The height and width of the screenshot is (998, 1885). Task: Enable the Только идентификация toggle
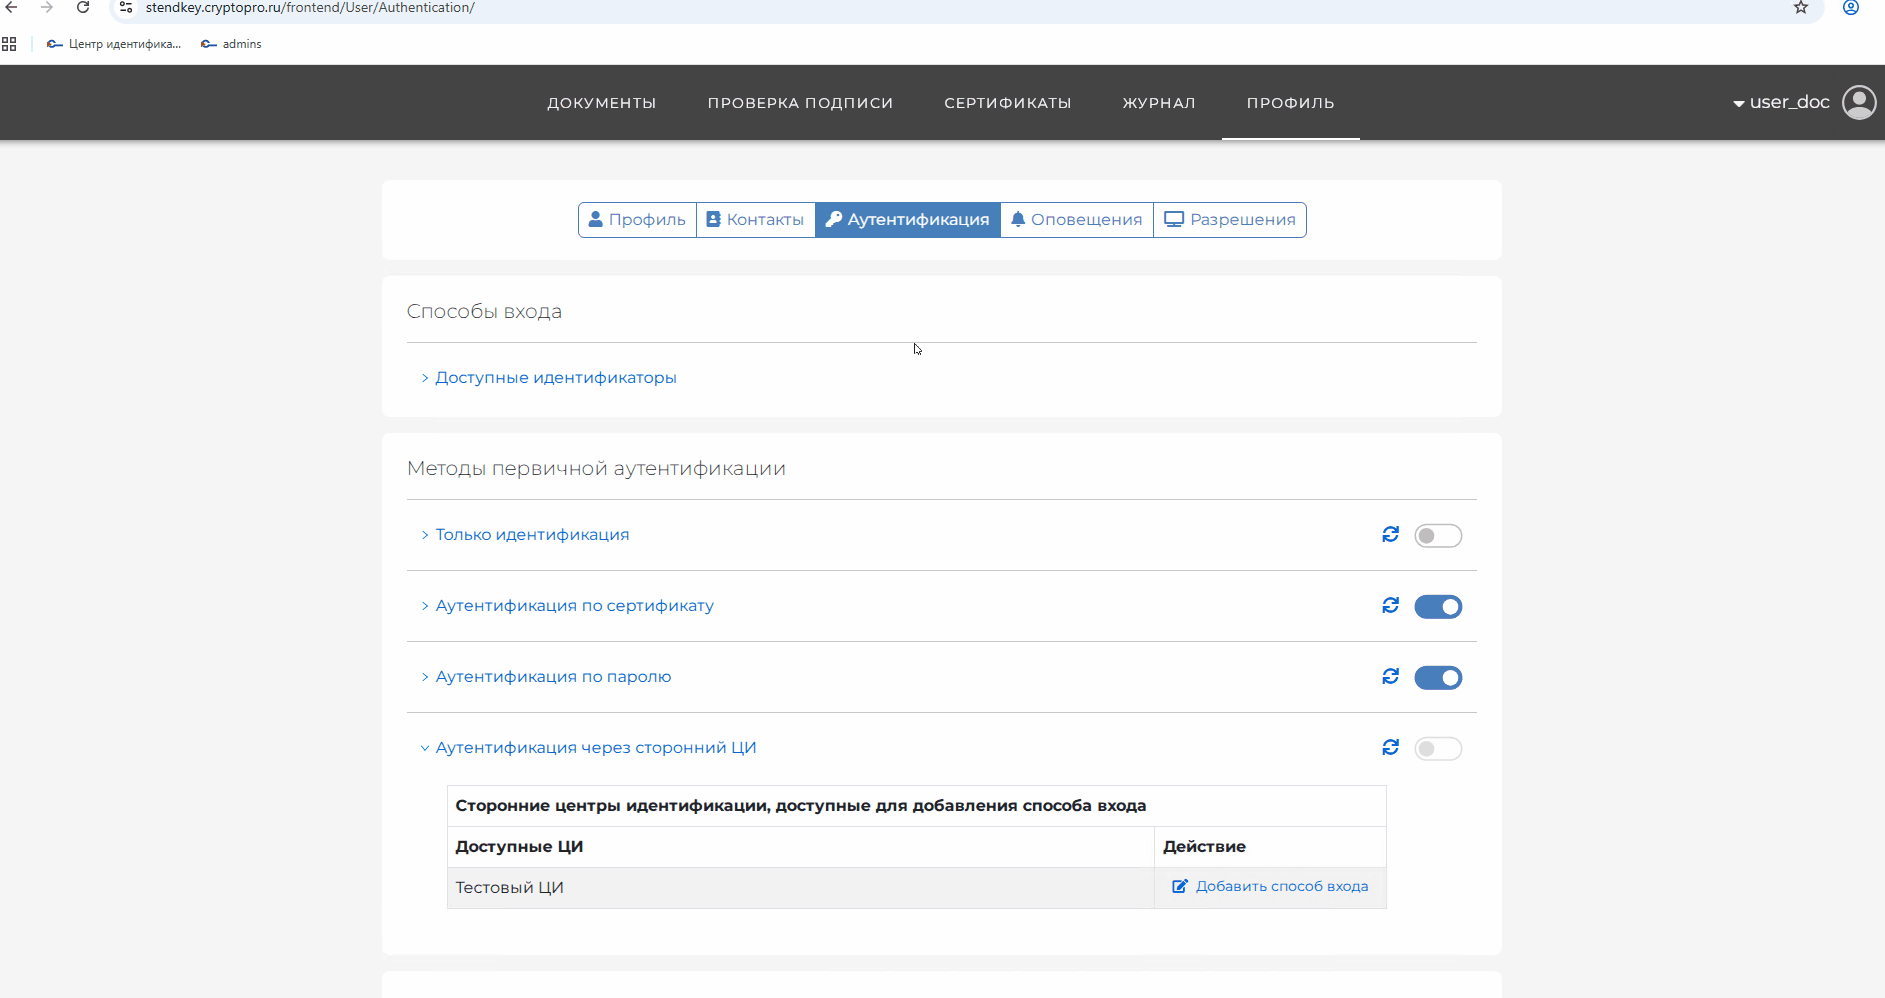pos(1437,536)
